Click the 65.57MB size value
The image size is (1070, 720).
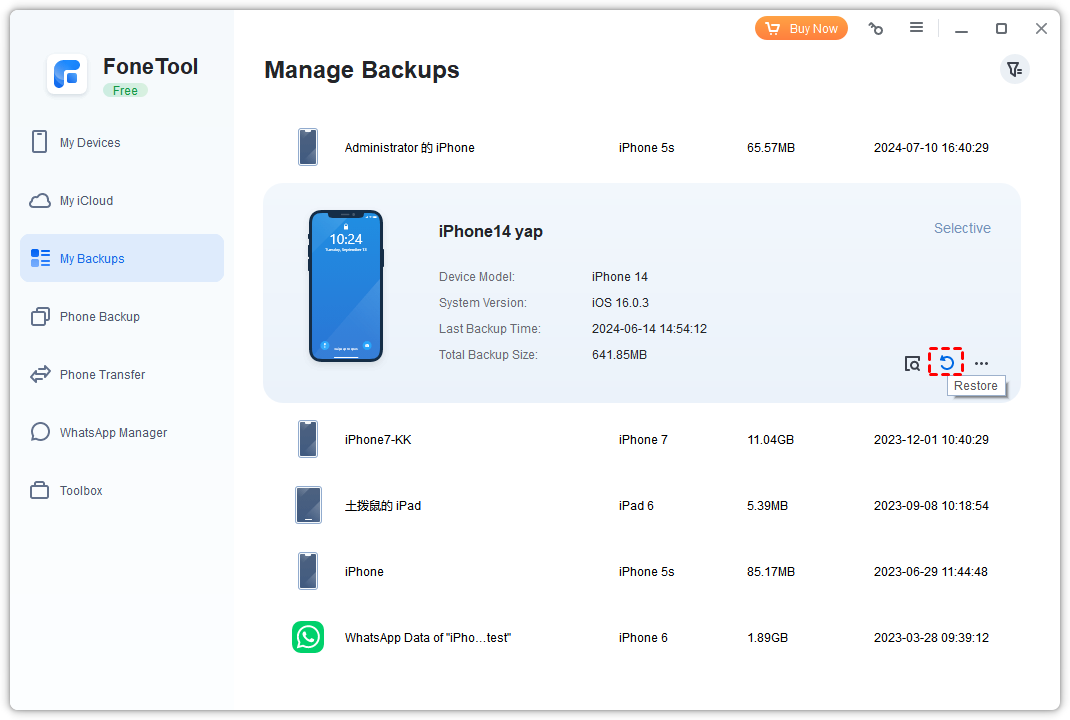(x=771, y=147)
